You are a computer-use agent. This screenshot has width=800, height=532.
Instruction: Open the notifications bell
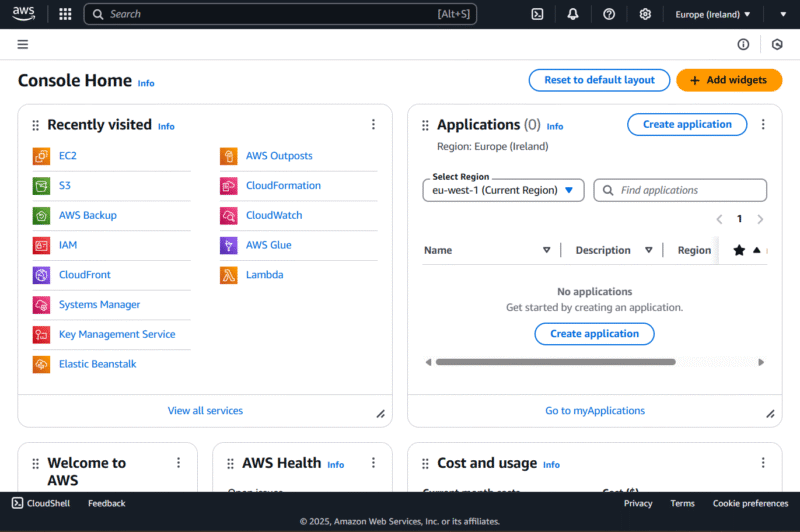coord(573,14)
